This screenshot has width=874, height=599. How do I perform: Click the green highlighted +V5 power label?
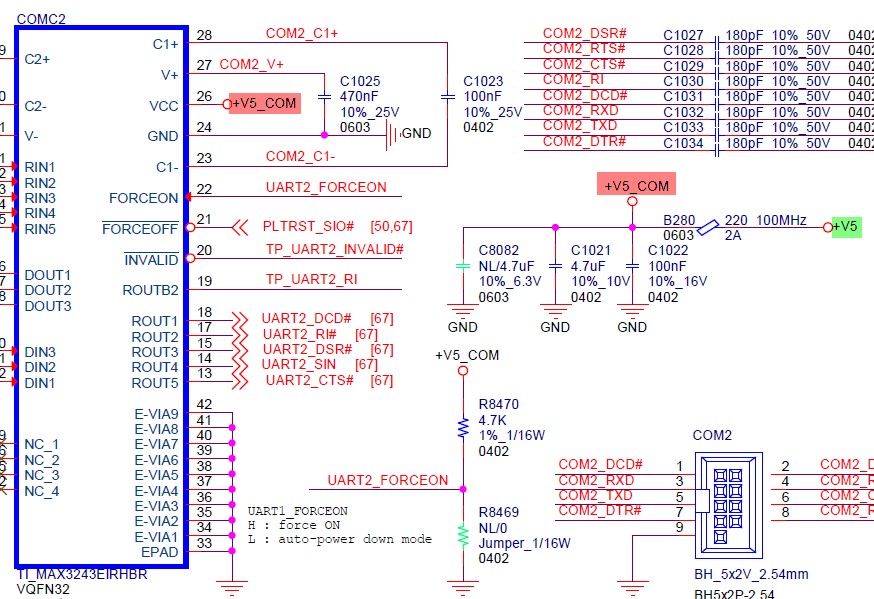coord(846,226)
